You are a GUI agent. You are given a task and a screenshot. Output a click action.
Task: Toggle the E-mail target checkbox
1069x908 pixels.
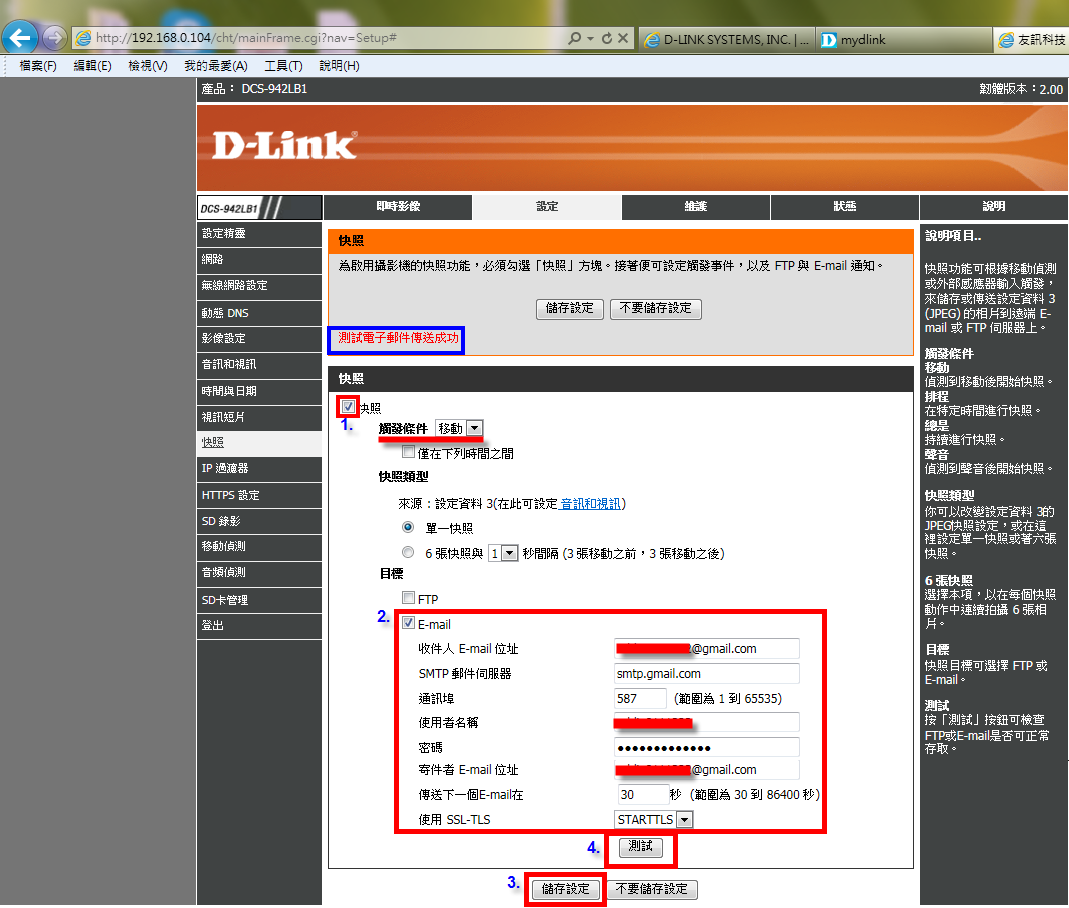(x=408, y=624)
